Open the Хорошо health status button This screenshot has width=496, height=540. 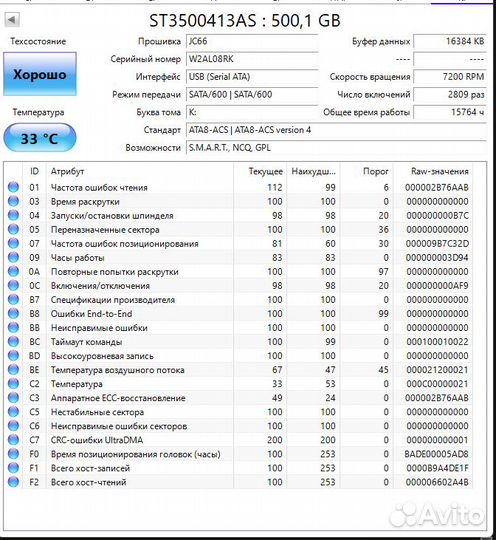pos(40,74)
